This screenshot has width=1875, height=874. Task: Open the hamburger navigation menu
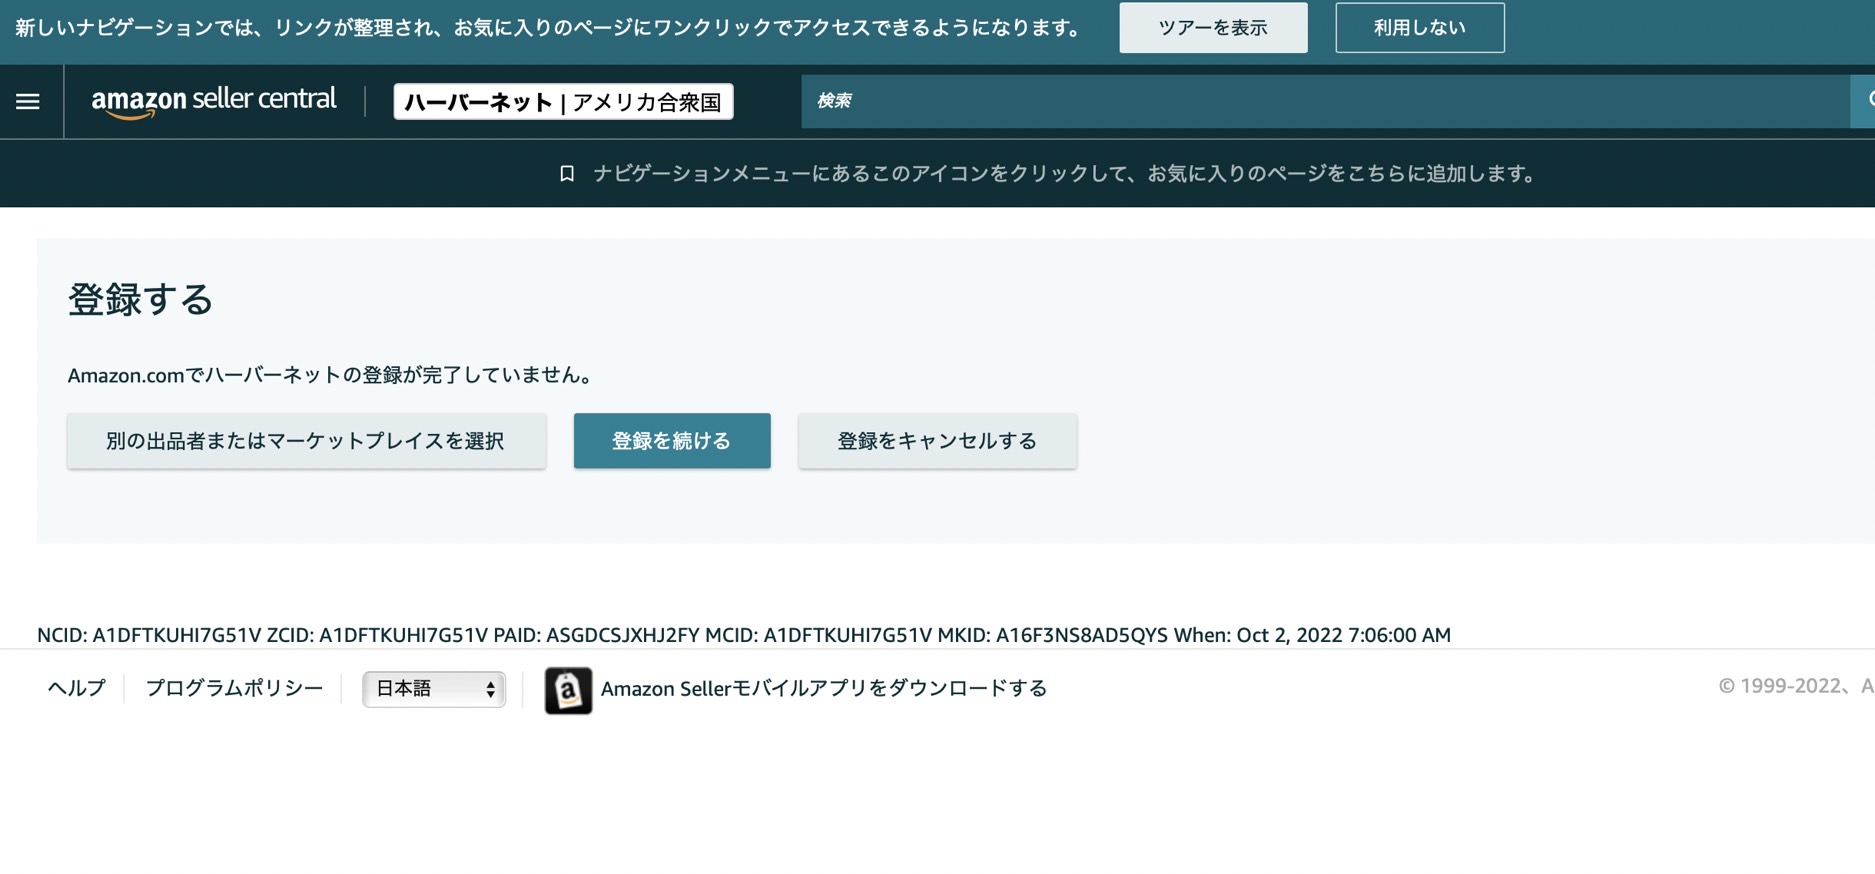[28, 101]
